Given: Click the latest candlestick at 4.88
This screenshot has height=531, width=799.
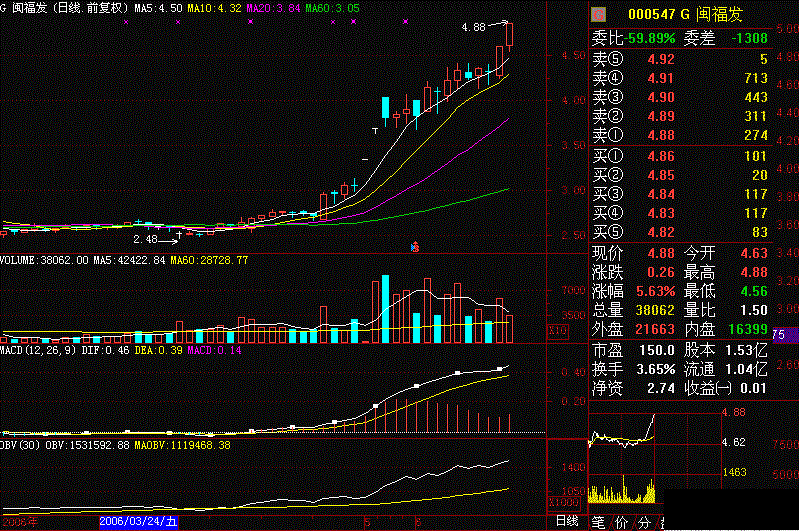Looking at the screenshot, I should click(510, 36).
